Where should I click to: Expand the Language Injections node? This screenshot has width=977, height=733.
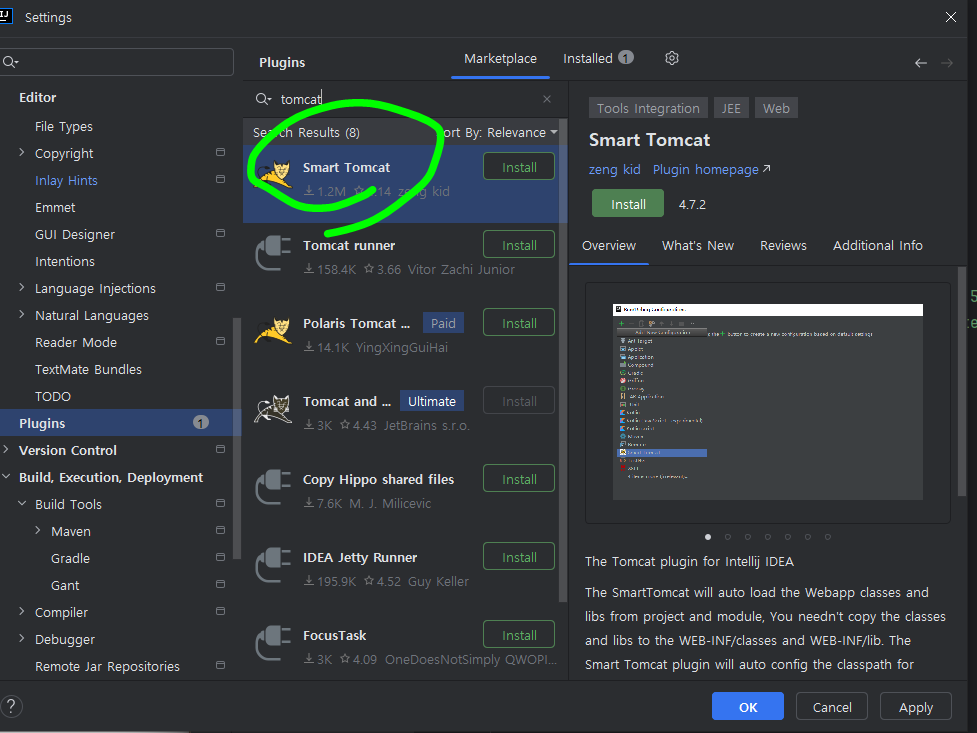(22, 287)
